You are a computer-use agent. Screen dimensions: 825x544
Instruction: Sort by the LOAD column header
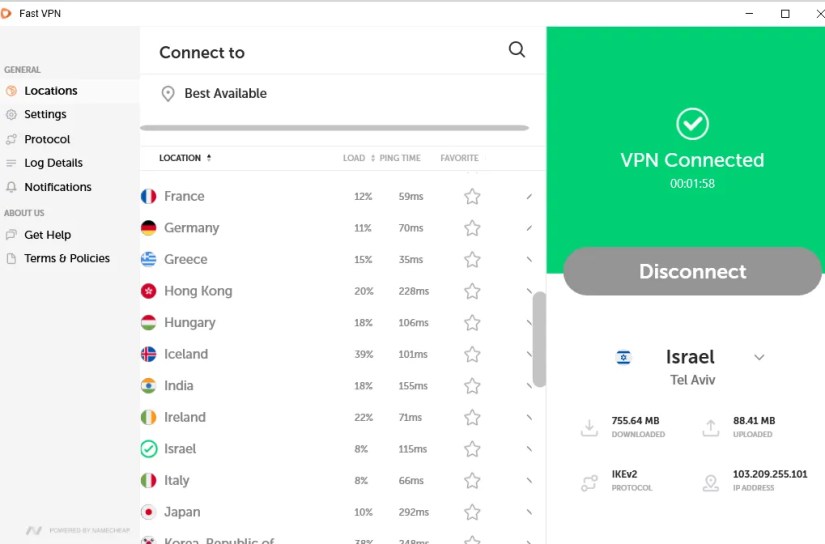pos(354,158)
